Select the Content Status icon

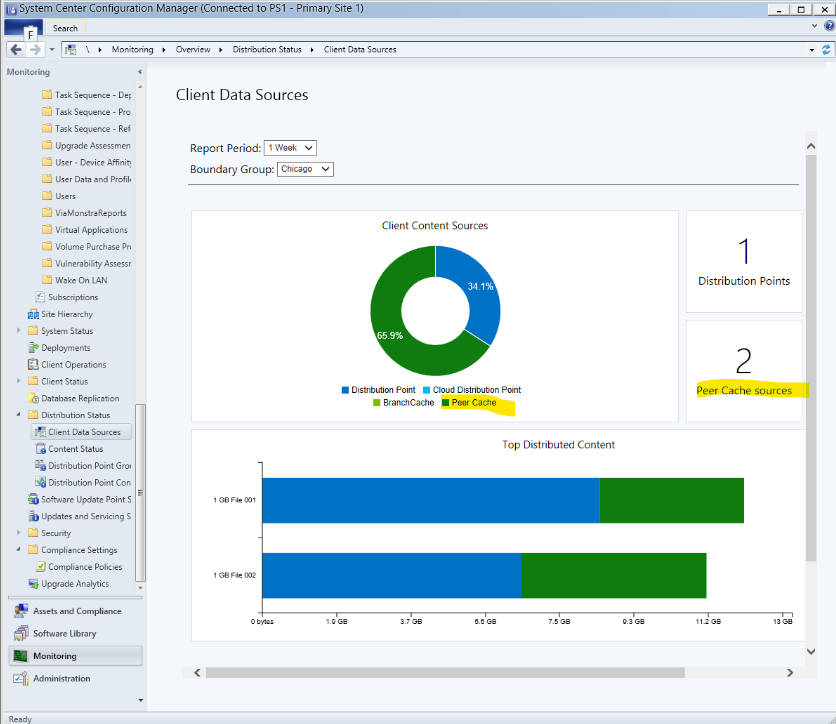tap(40, 449)
